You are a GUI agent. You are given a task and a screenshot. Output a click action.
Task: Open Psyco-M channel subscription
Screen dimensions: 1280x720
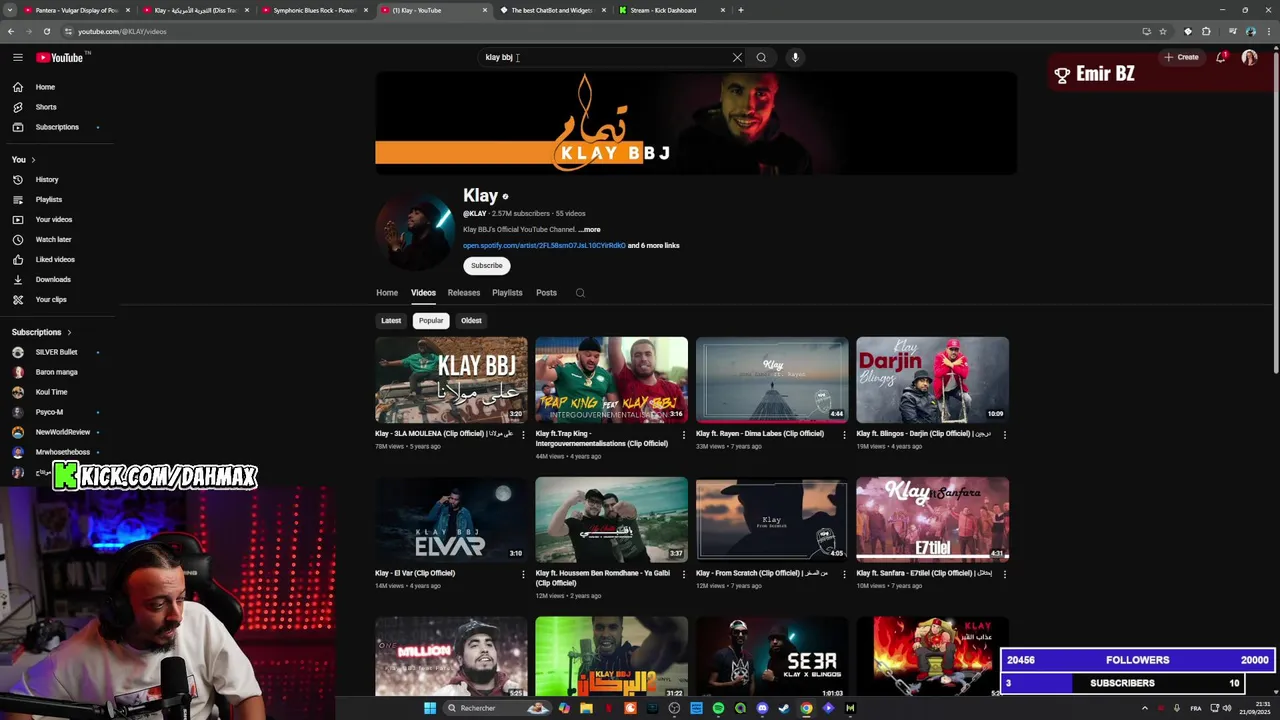click(x=58, y=412)
